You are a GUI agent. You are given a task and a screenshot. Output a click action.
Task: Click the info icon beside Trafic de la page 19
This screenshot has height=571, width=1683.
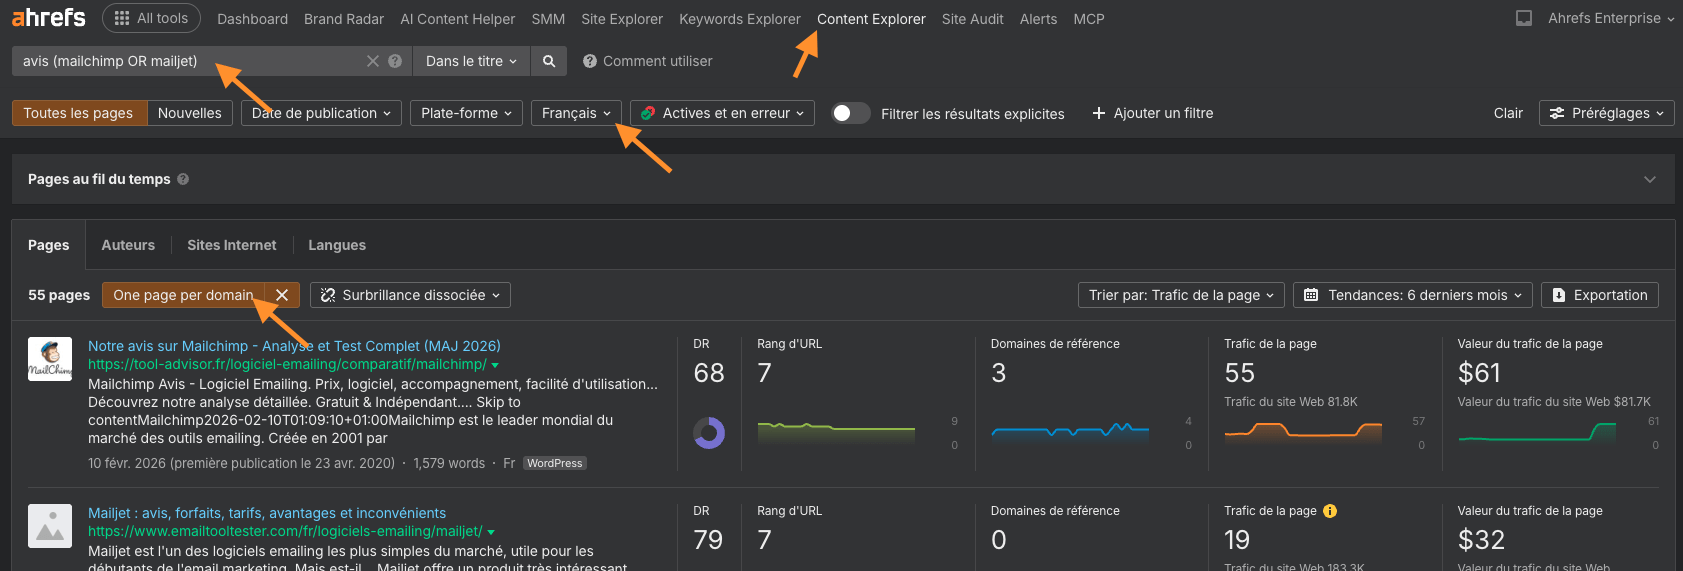pos(1330,511)
